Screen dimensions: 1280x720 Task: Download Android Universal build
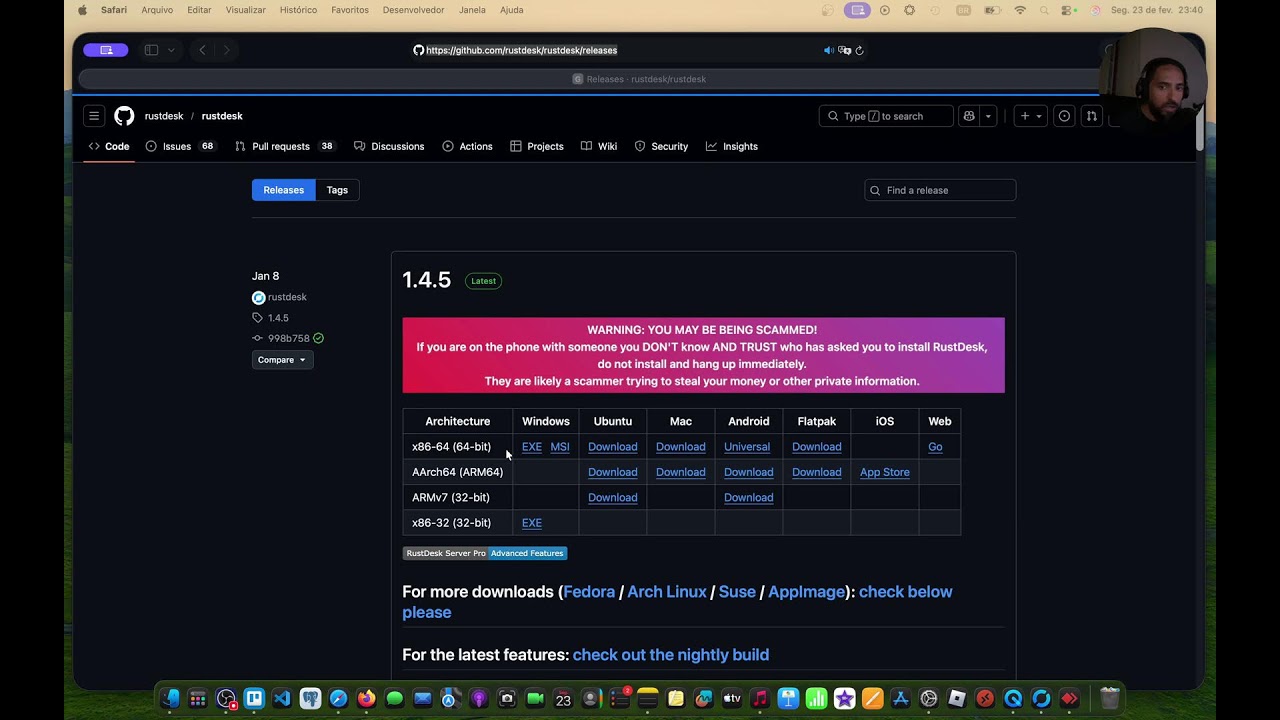747,447
